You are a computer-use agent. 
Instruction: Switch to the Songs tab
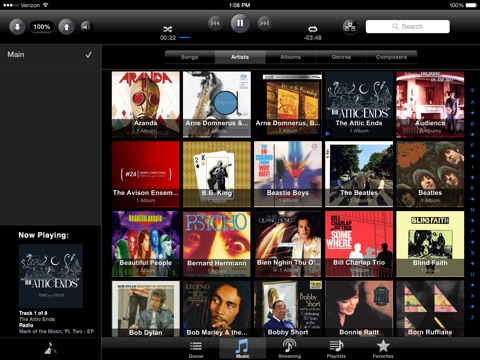pyautogui.click(x=190, y=57)
